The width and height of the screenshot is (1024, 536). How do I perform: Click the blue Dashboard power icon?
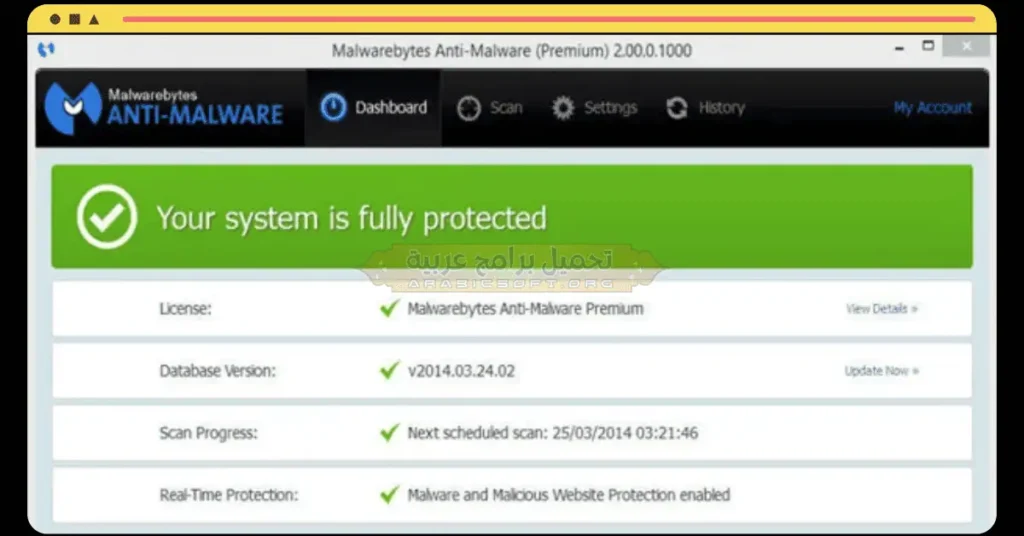[333, 107]
